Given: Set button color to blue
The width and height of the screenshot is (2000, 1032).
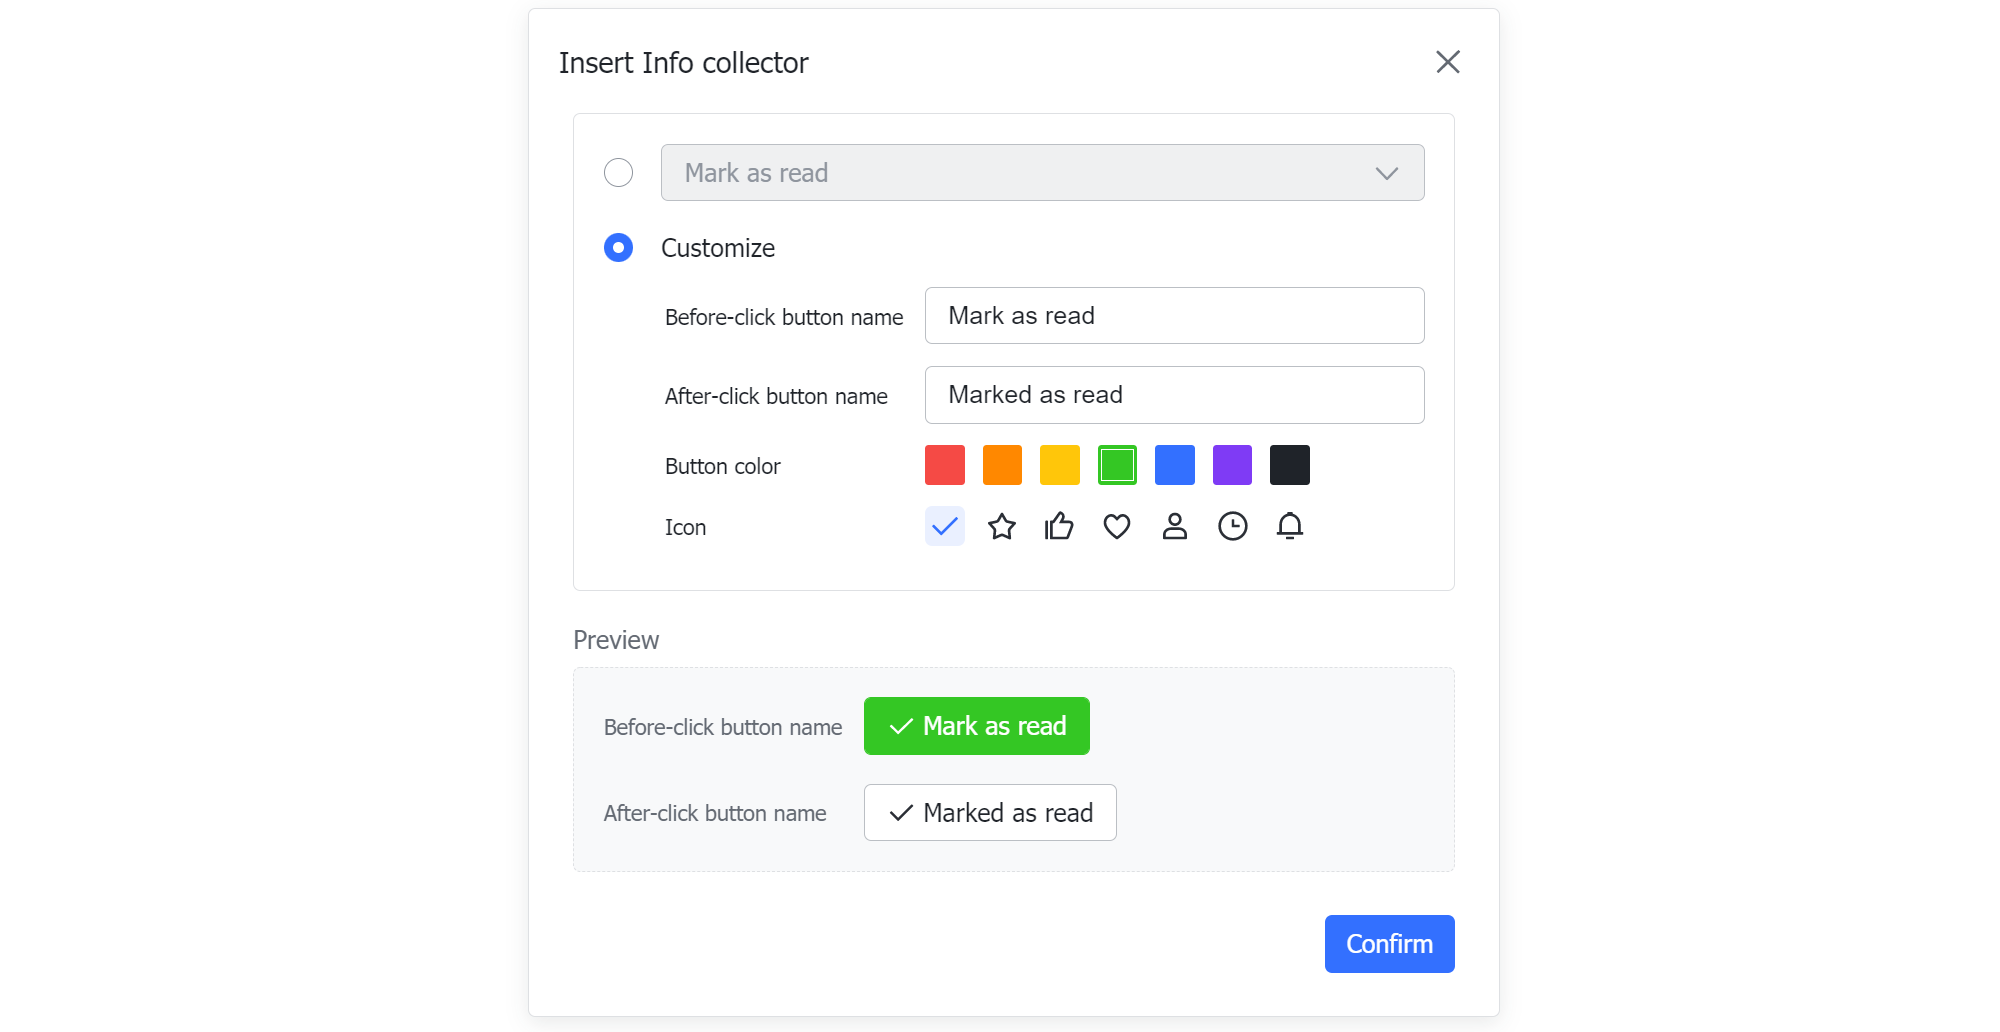Looking at the screenshot, I should pyautogui.click(x=1174, y=464).
